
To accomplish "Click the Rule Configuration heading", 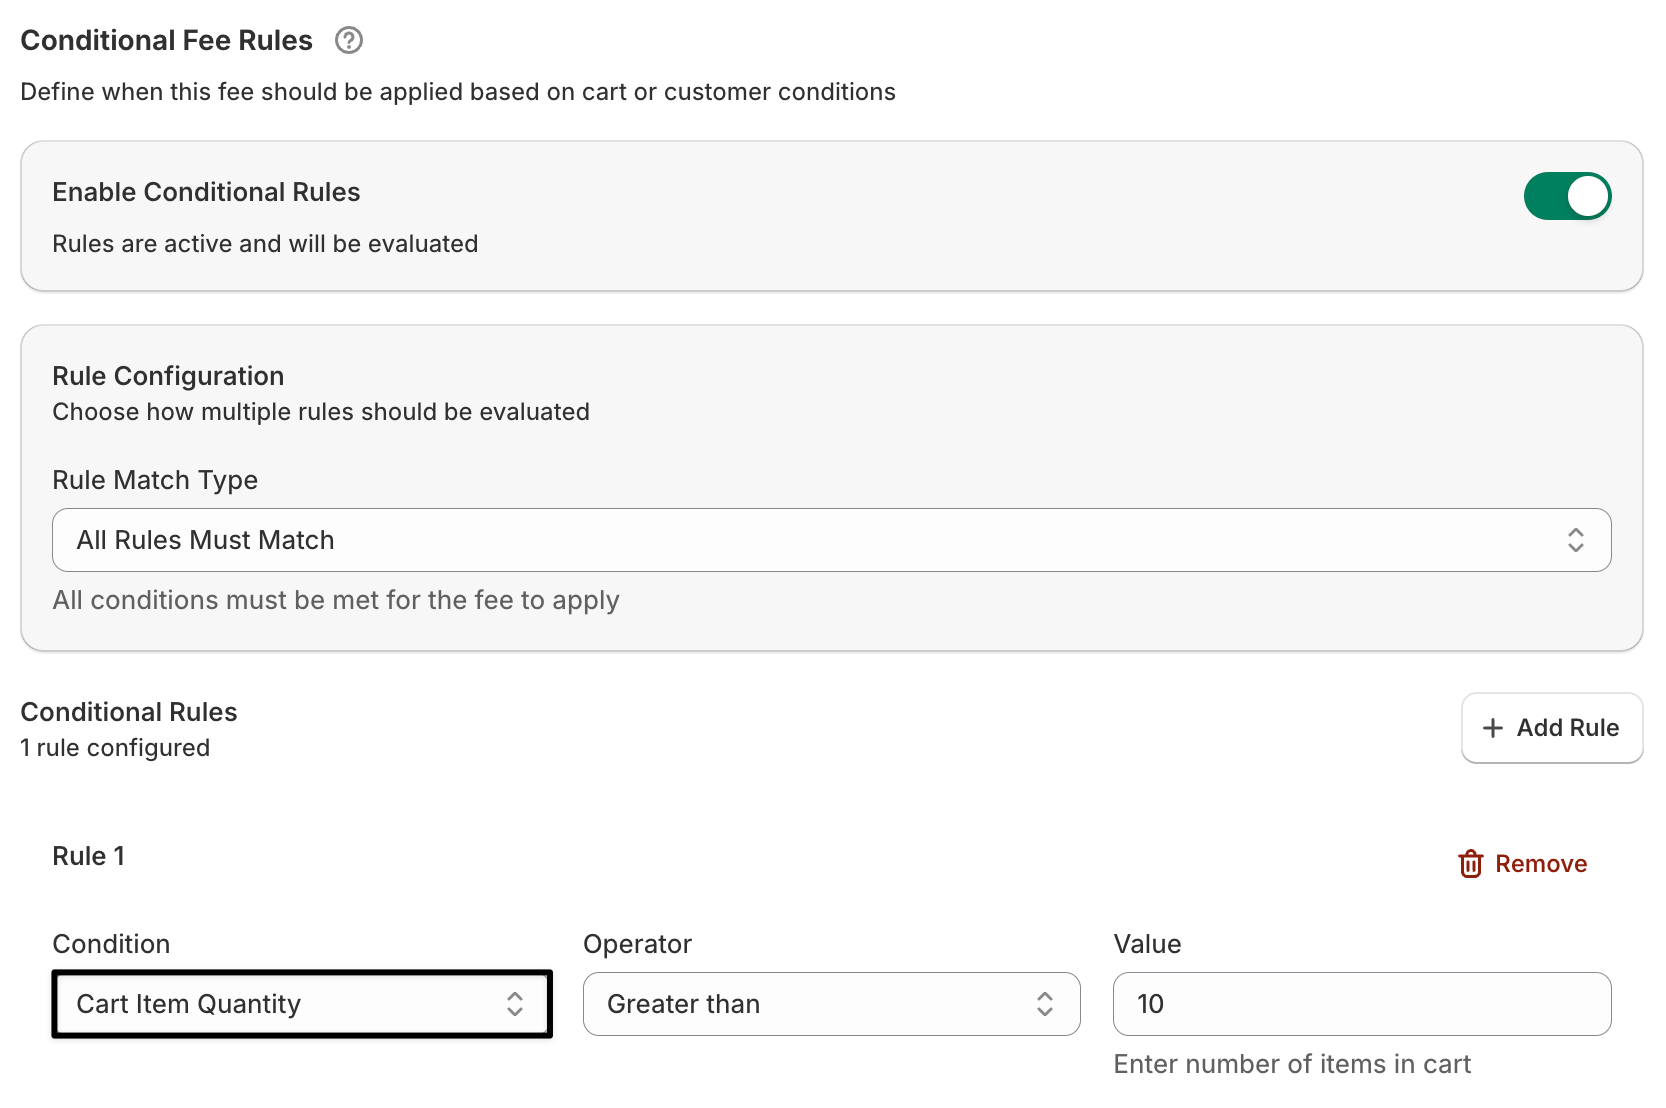I will tap(168, 376).
